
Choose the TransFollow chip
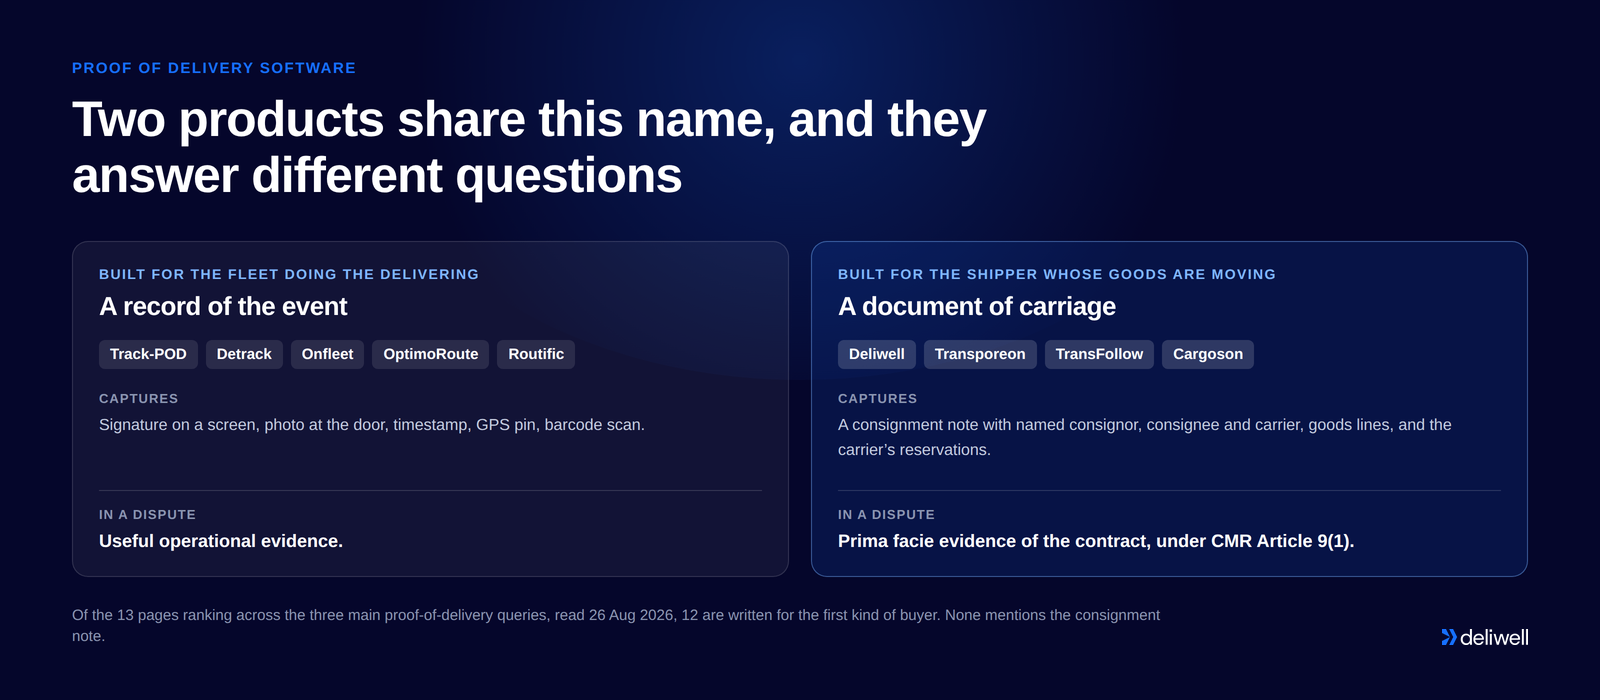[x=1099, y=354]
